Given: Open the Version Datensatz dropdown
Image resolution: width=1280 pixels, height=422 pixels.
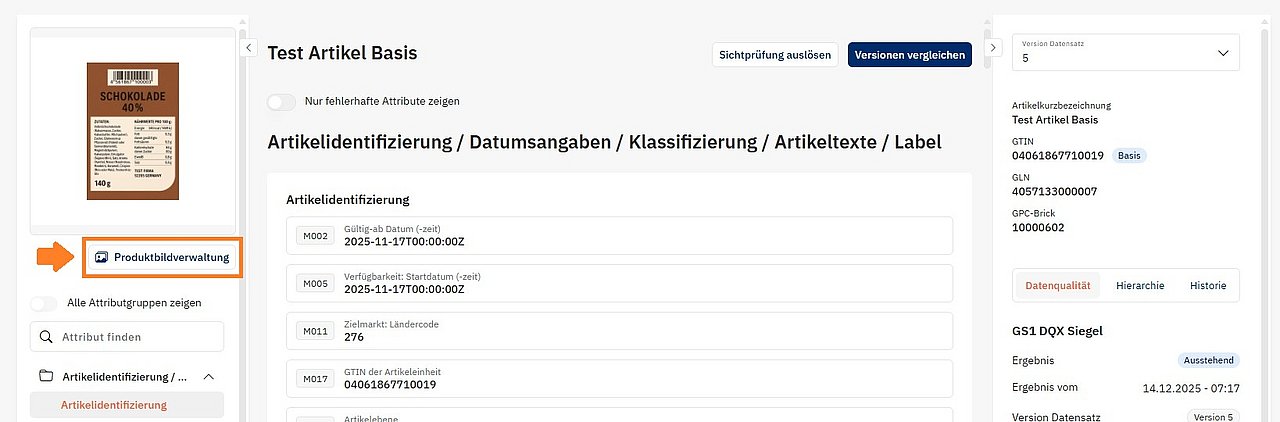Looking at the screenshot, I should point(1125,53).
